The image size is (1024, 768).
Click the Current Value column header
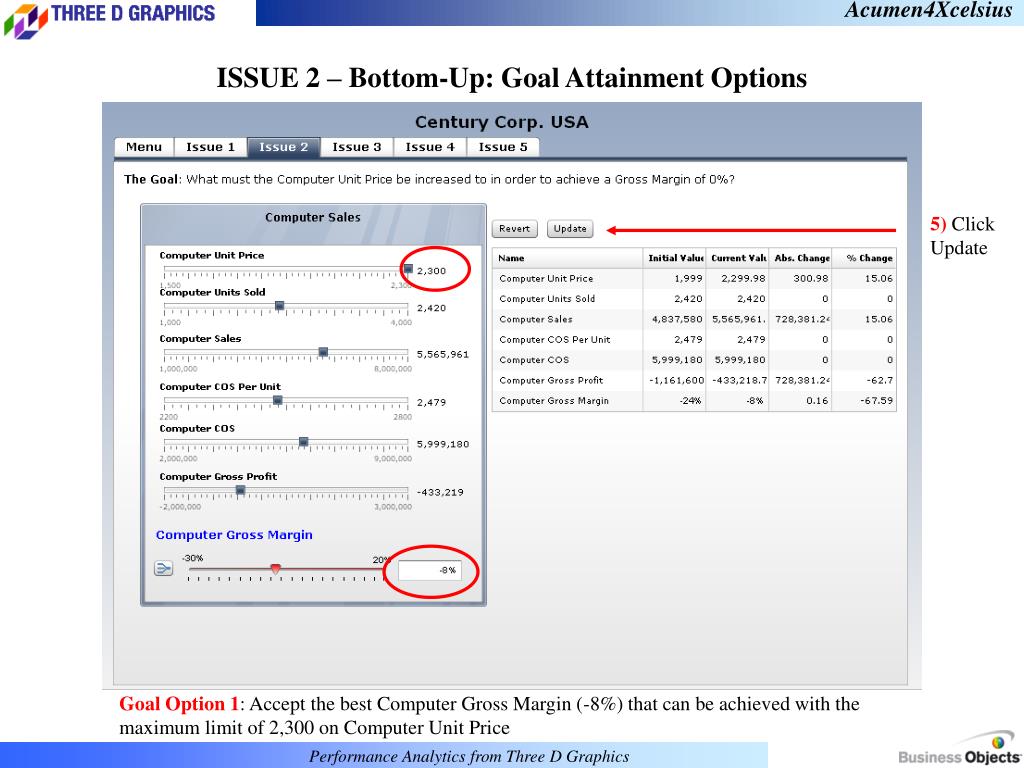[x=737, y=258]
